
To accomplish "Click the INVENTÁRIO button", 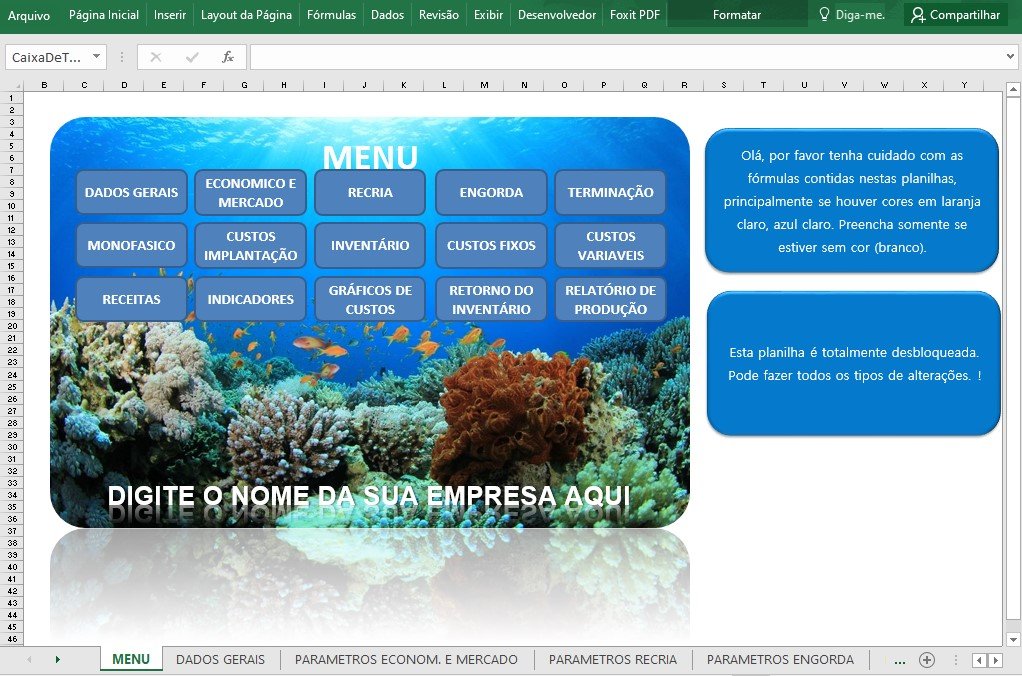I will [370, 245].
